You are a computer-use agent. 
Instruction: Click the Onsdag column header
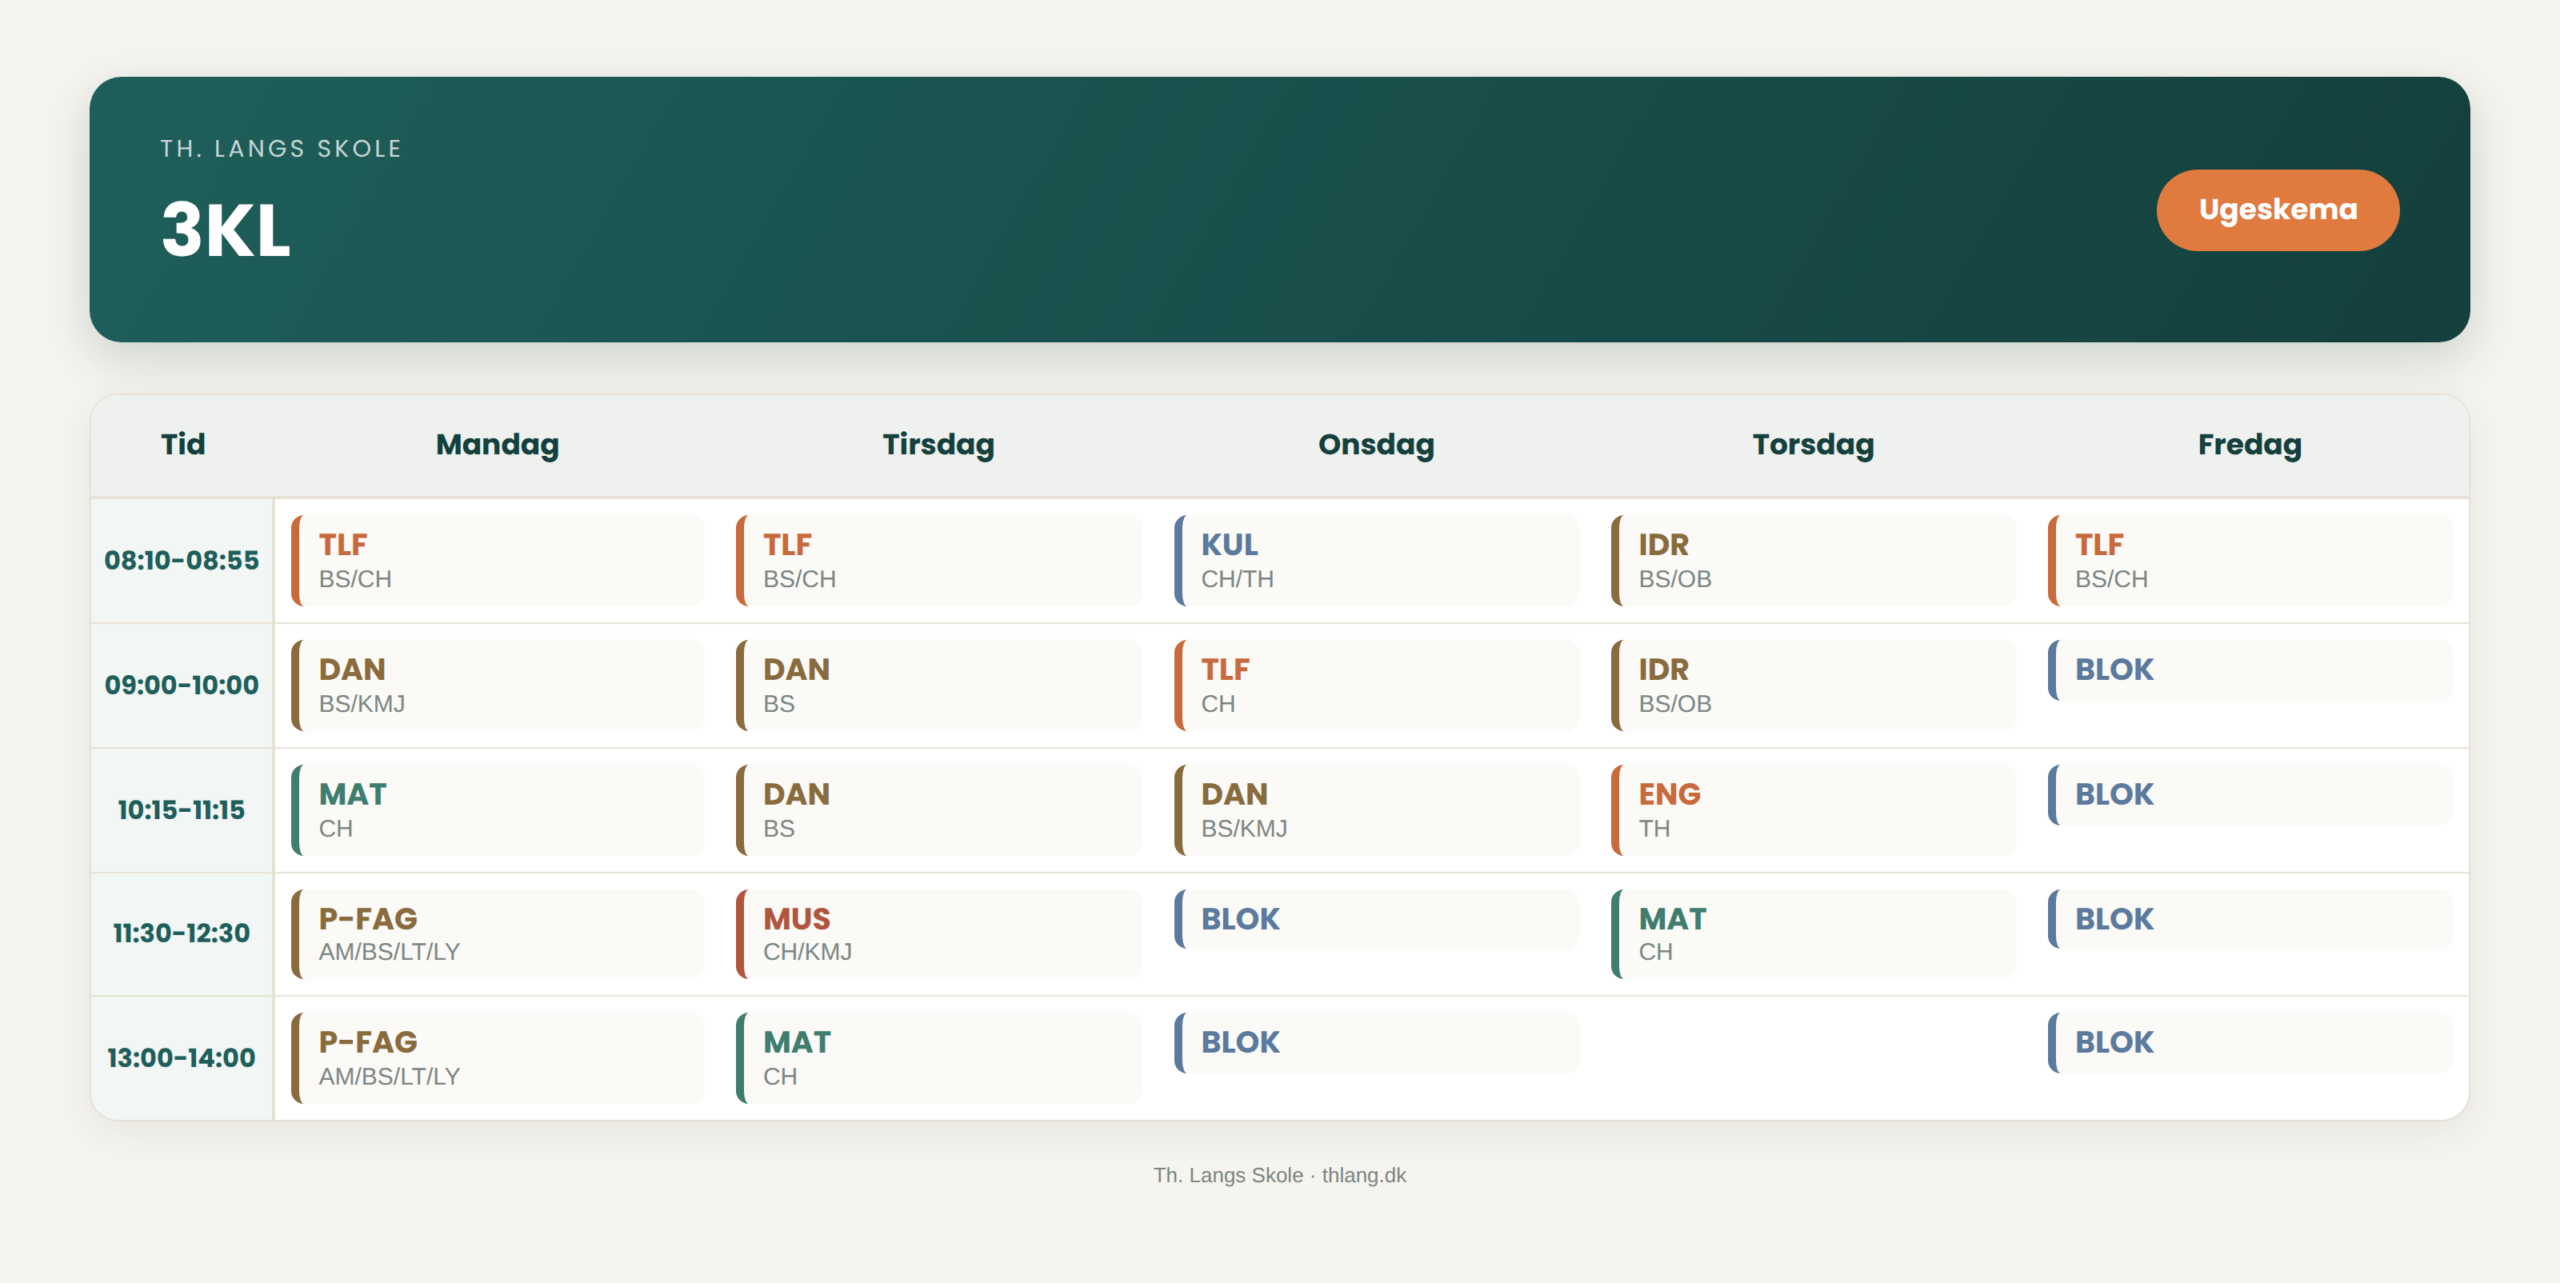pos(1376,445)
